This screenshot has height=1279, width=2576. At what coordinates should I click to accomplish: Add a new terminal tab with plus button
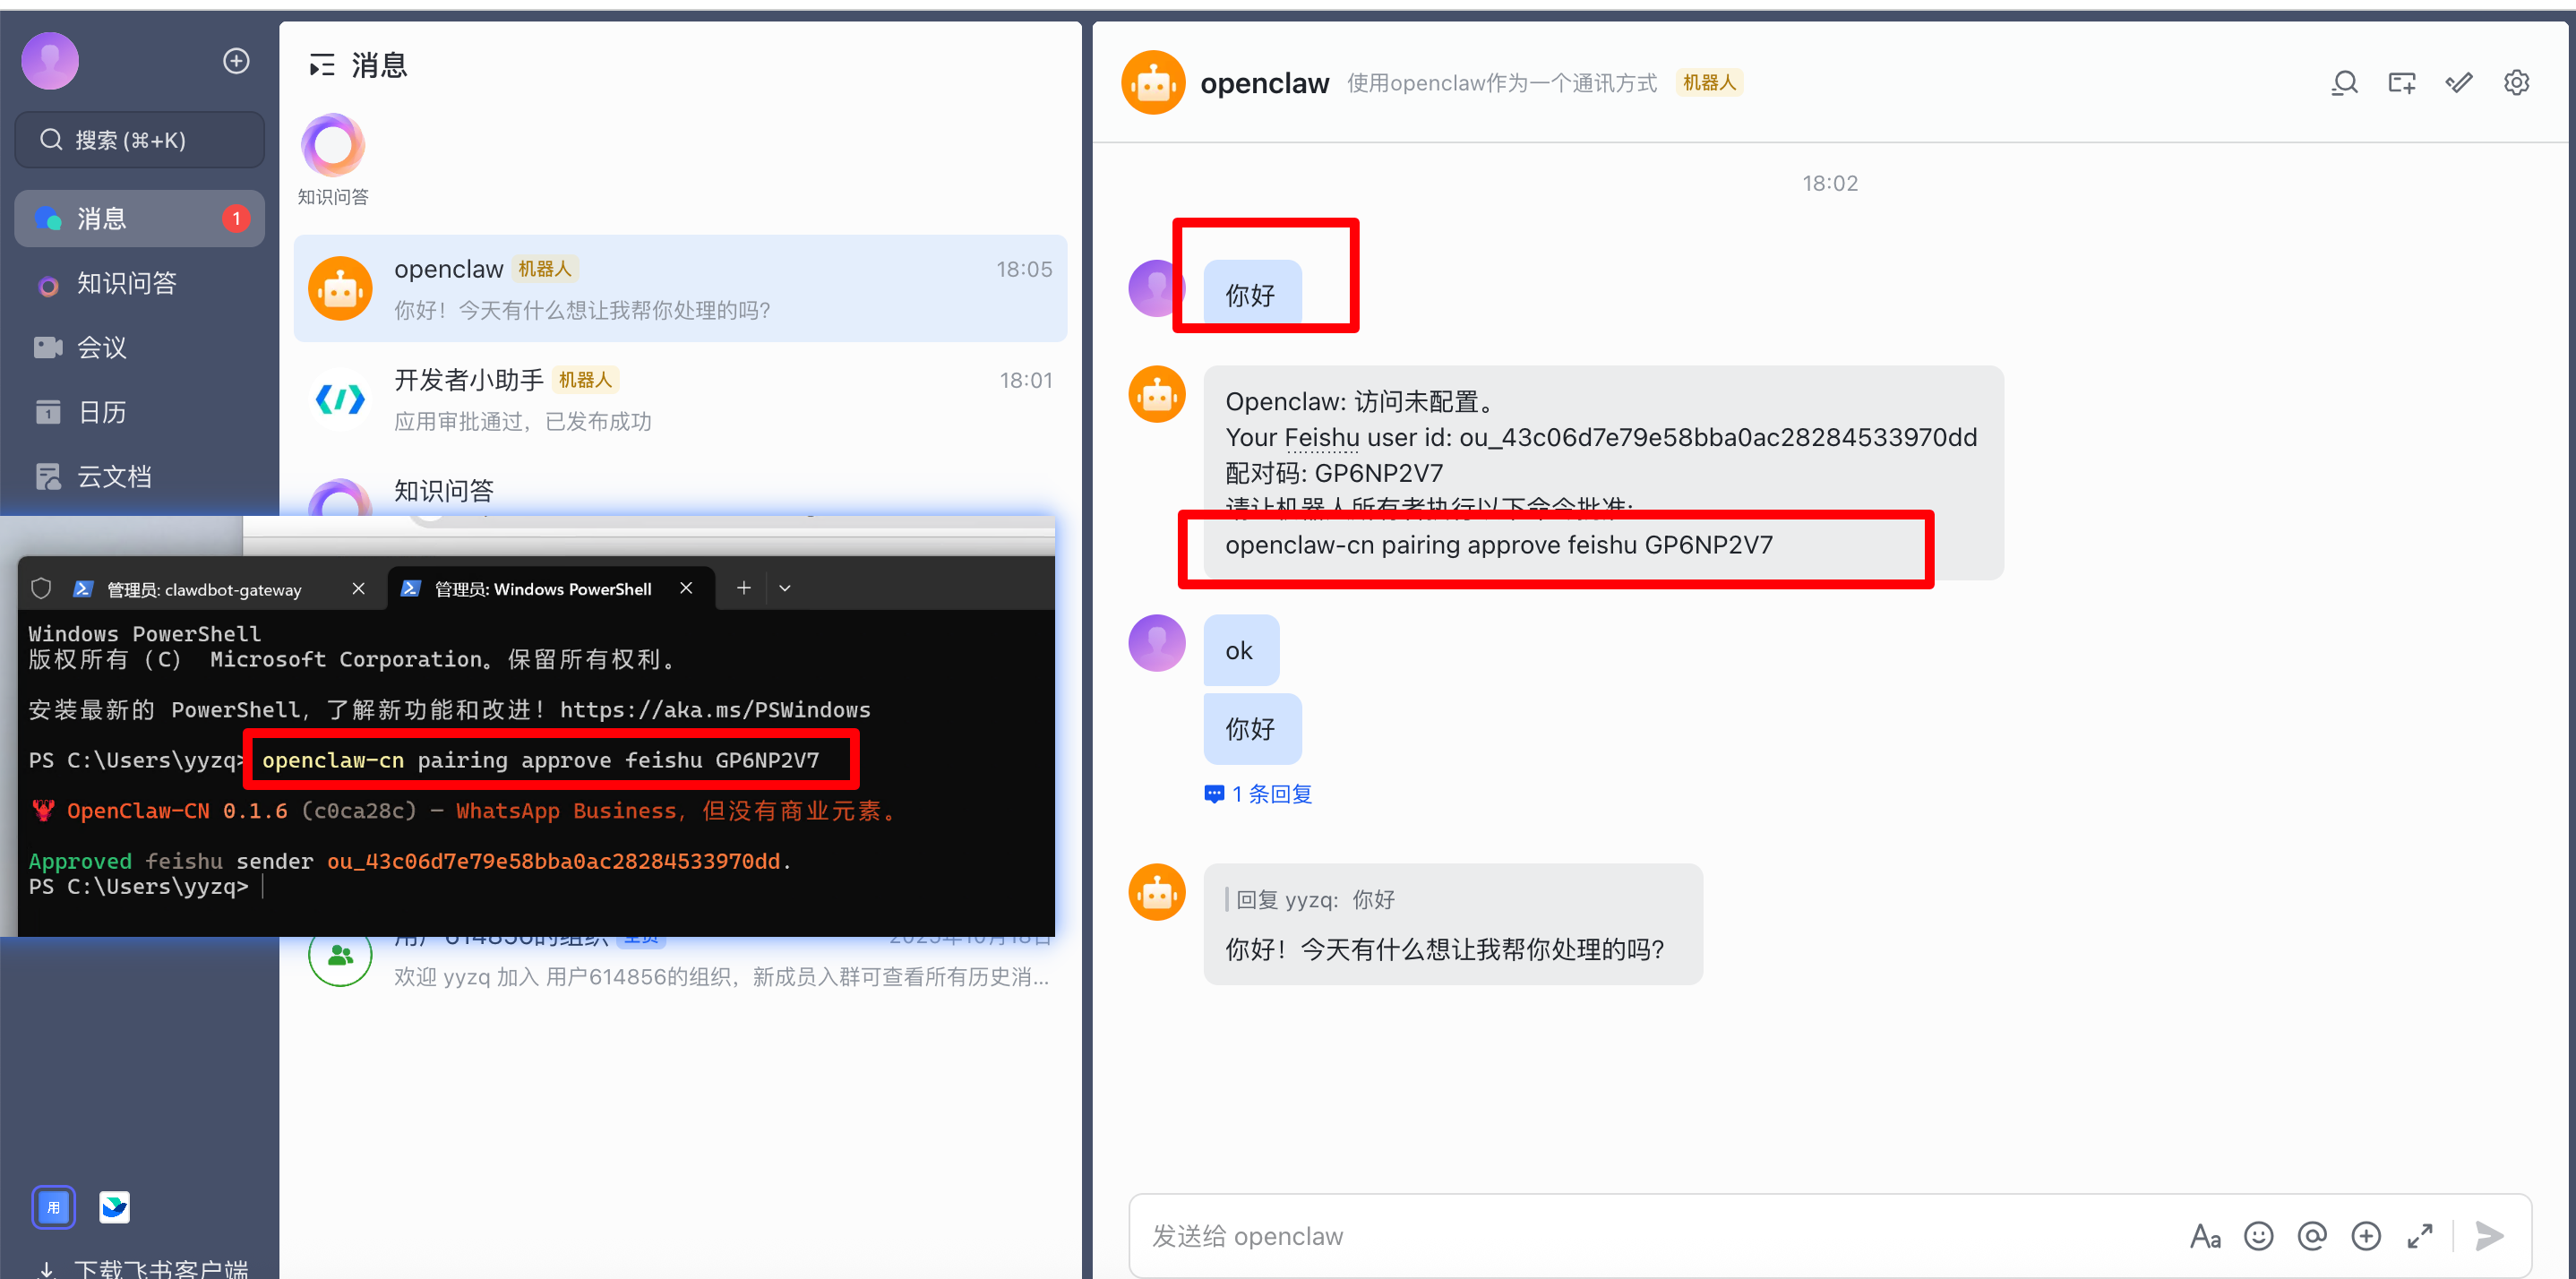point(743,588)
